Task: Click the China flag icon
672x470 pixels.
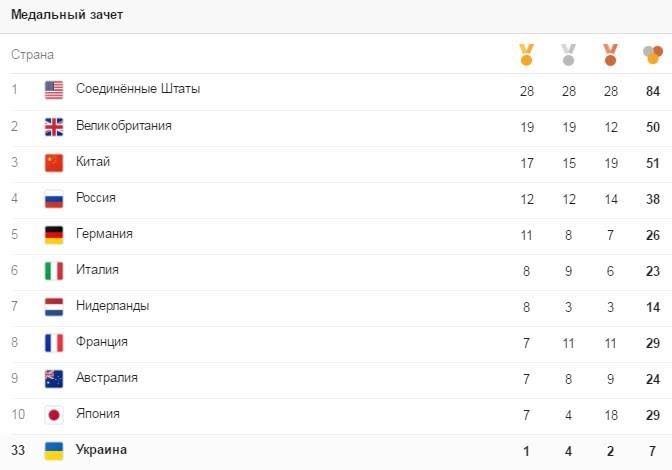Action: click(x=54, y=162)
